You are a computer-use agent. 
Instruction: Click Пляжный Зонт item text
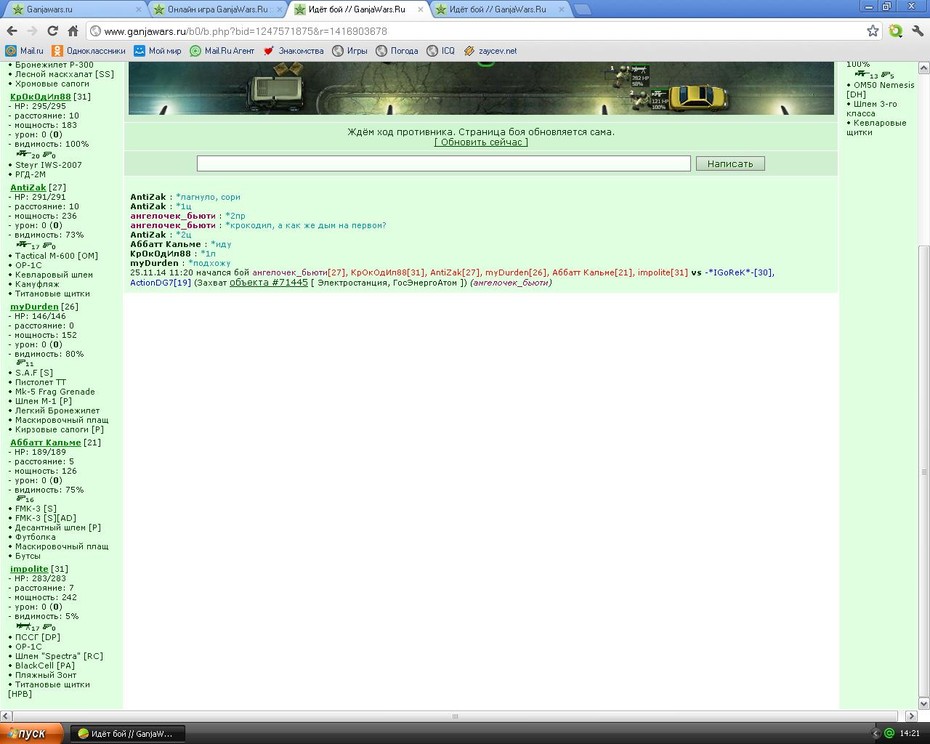click(46, 675)
